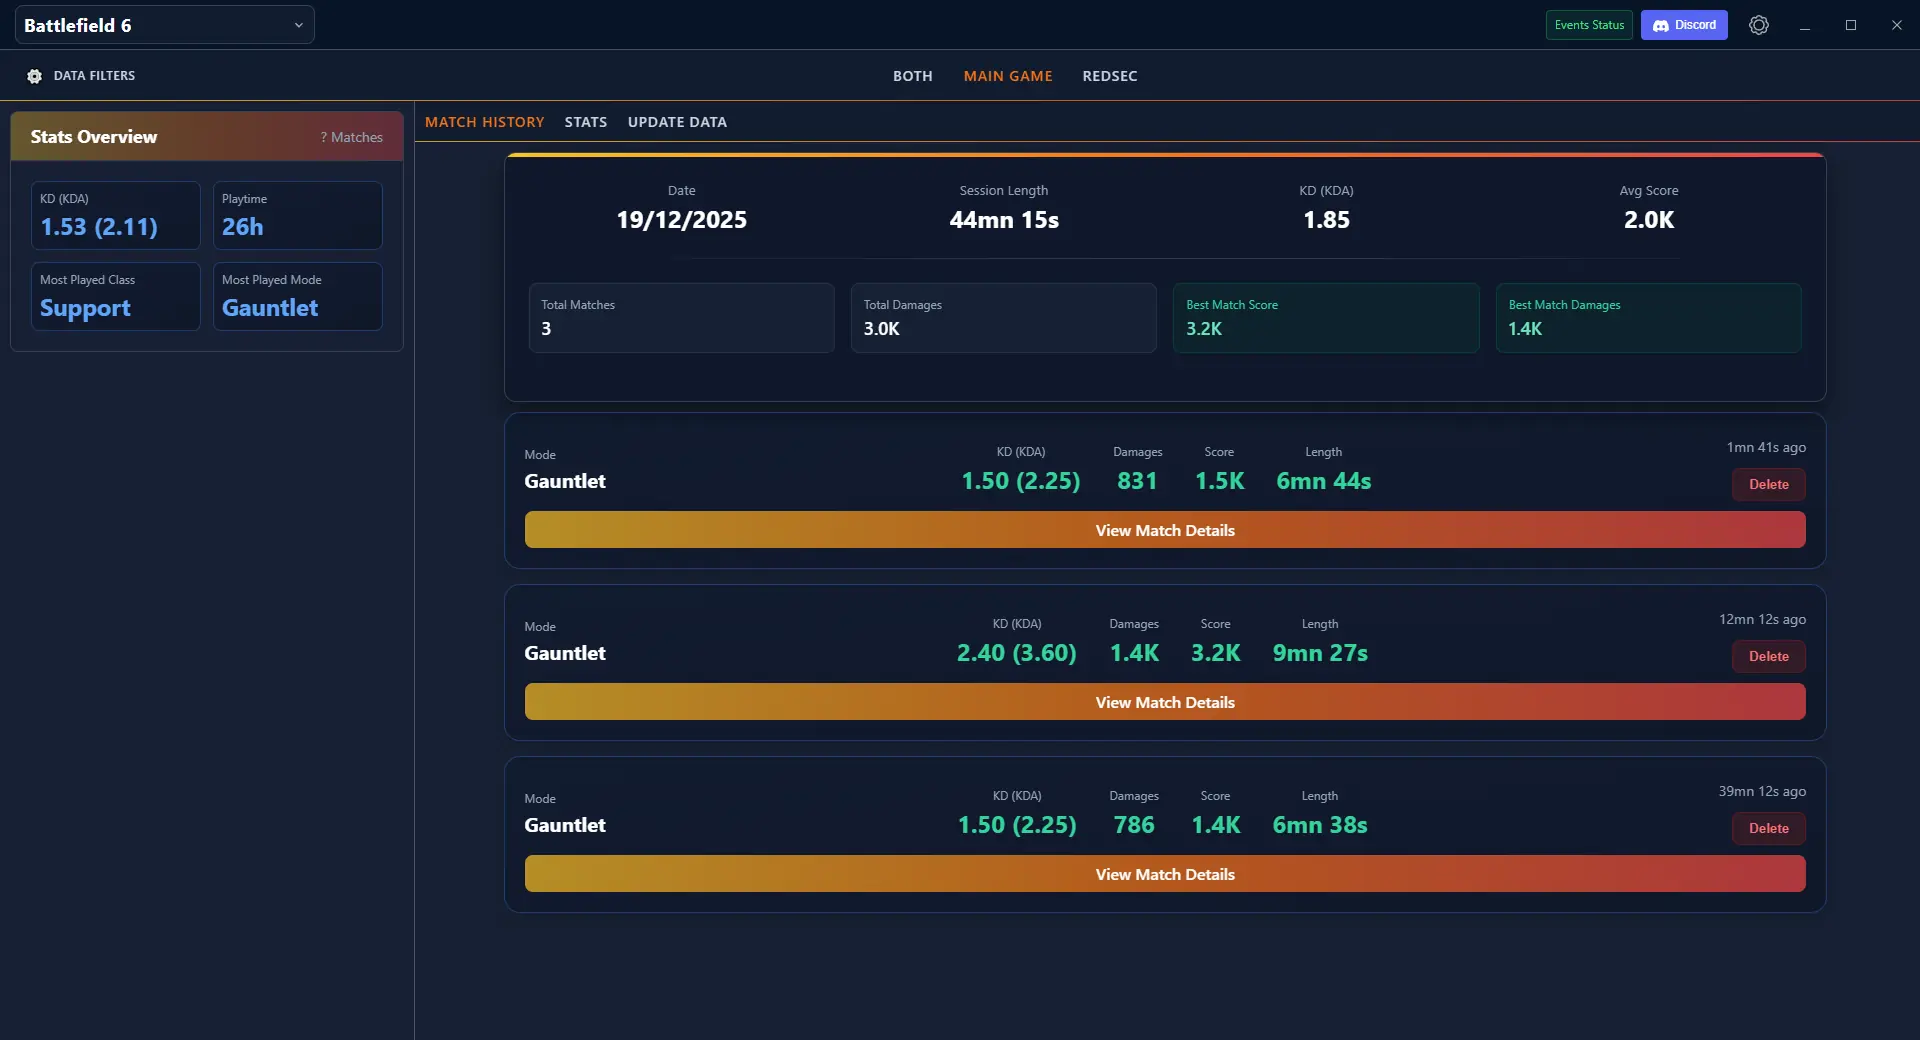Delete the Gauntlet match from 1mn 41s ago
Image resolution: width=1920 pixels, height=1040 pixels.
pyautogui.click(x=1767, y=484)
